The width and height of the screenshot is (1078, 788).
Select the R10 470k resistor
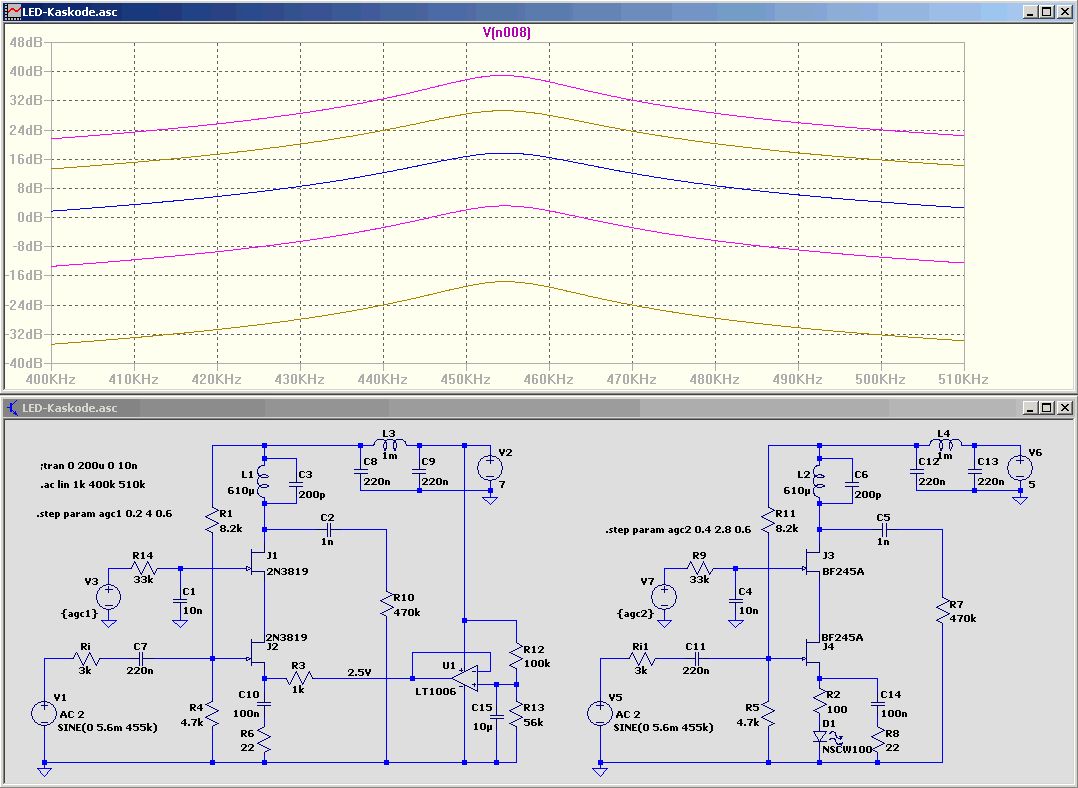(x=388, y=605)
